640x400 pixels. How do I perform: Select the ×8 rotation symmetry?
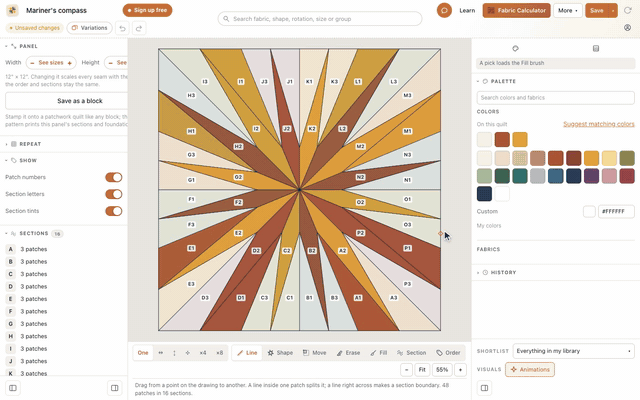220,353
